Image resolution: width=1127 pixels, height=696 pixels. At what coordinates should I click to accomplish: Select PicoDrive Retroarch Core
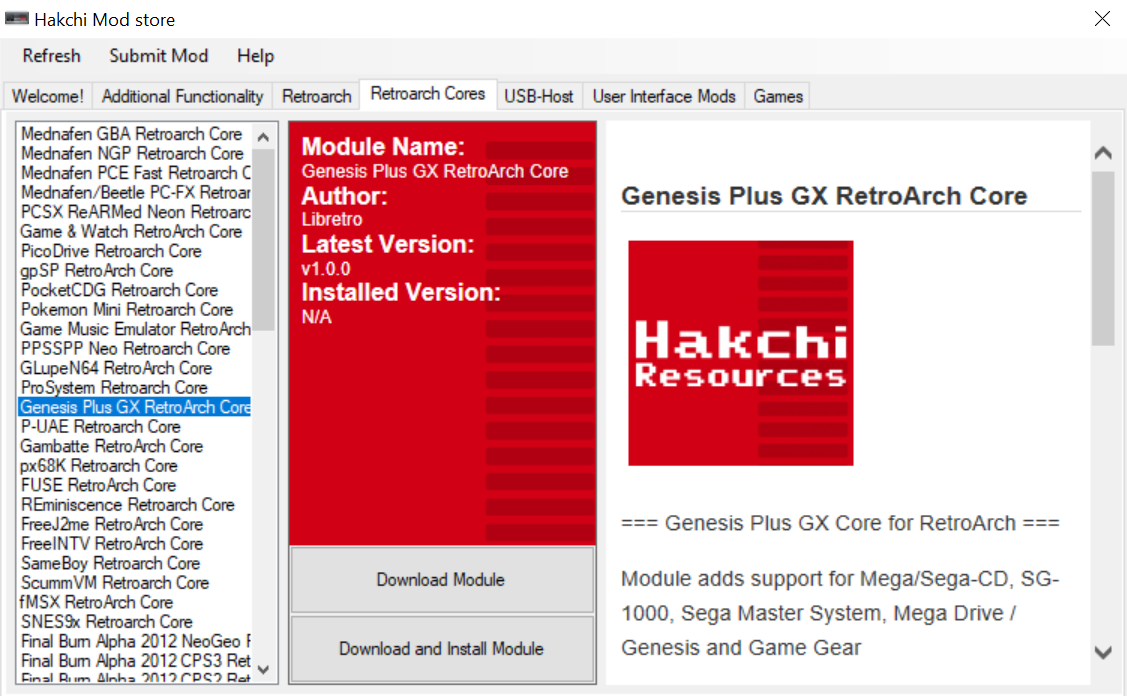click(x=134, y=251)
